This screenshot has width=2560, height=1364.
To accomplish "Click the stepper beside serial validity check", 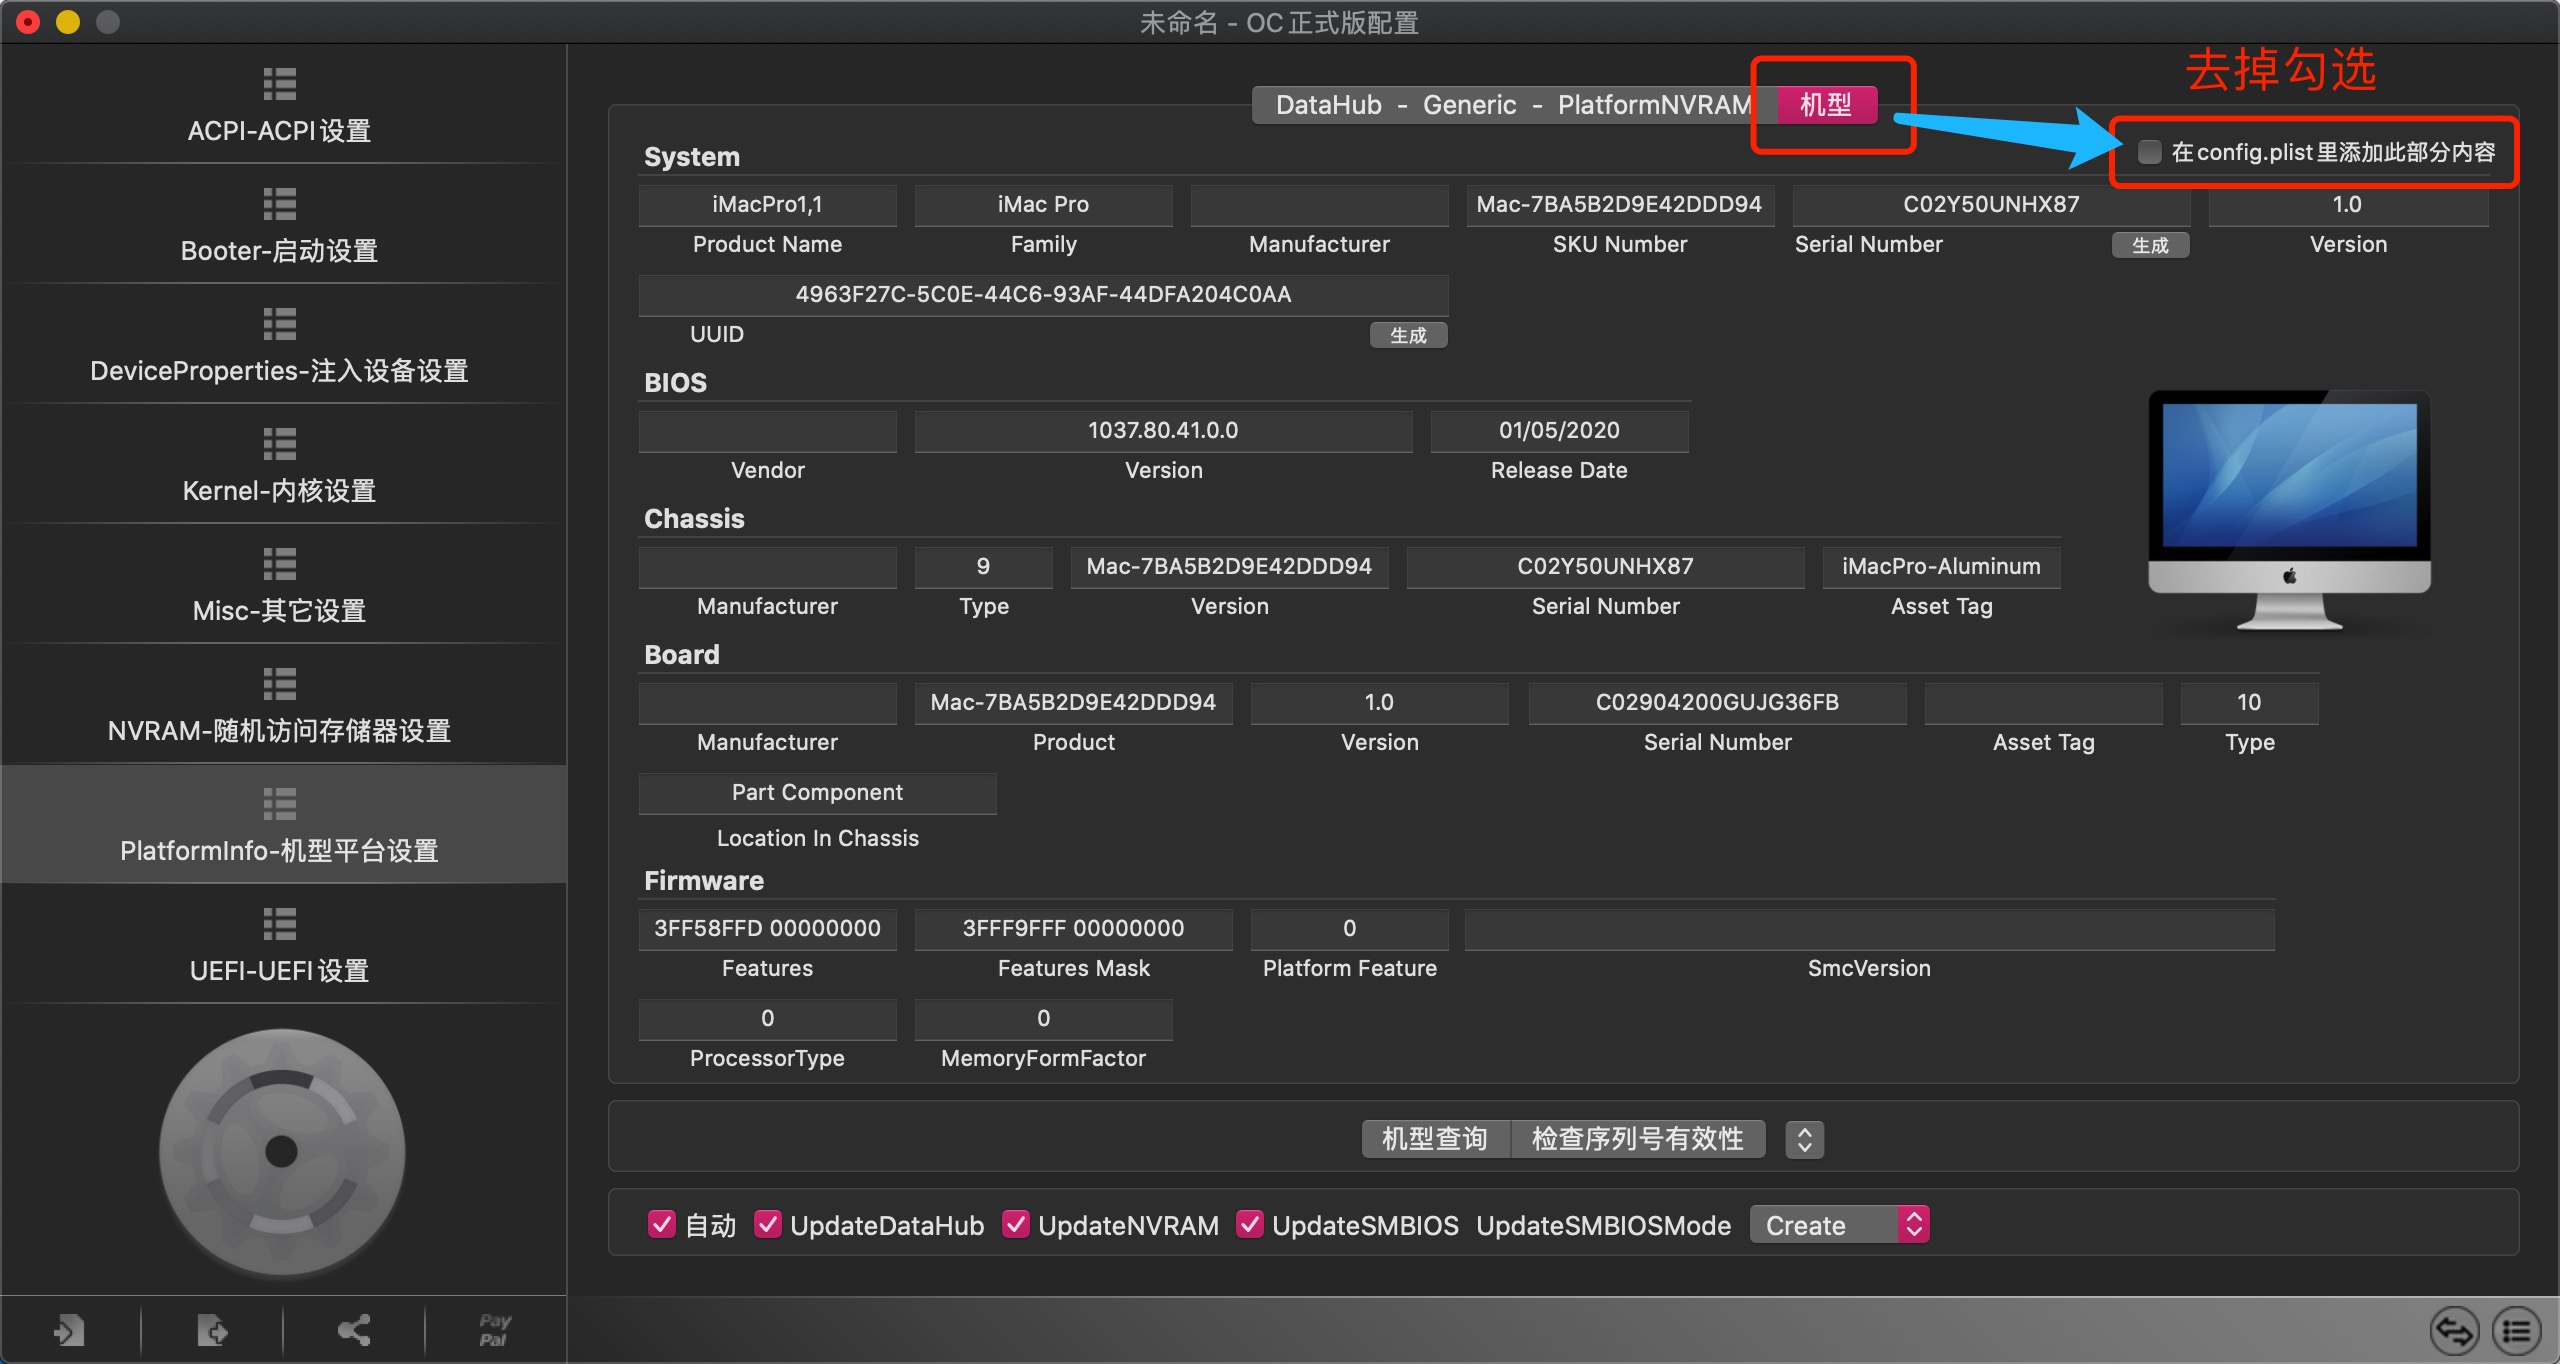I will (x=1804, y=1139).
